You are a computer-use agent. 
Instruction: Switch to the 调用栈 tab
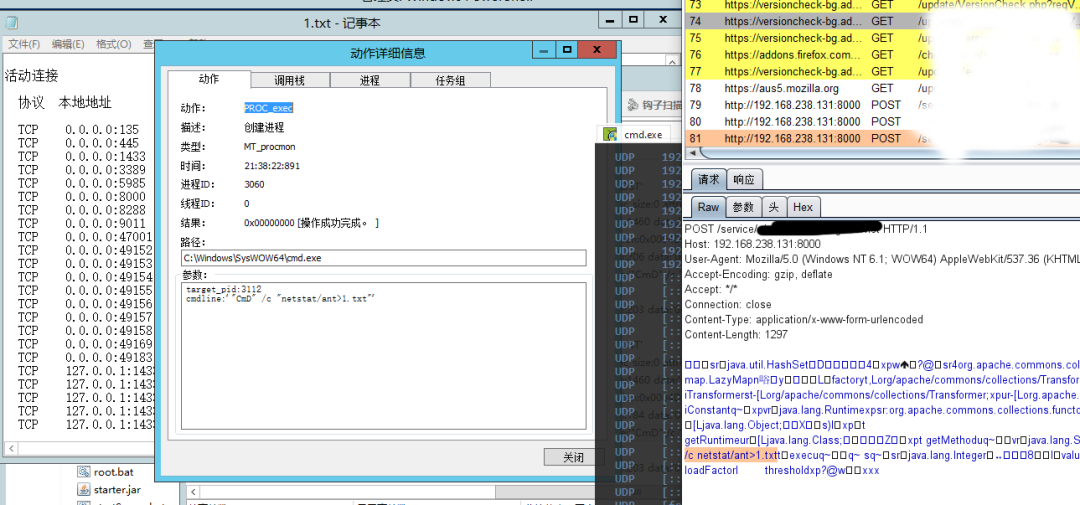point(290,80)
